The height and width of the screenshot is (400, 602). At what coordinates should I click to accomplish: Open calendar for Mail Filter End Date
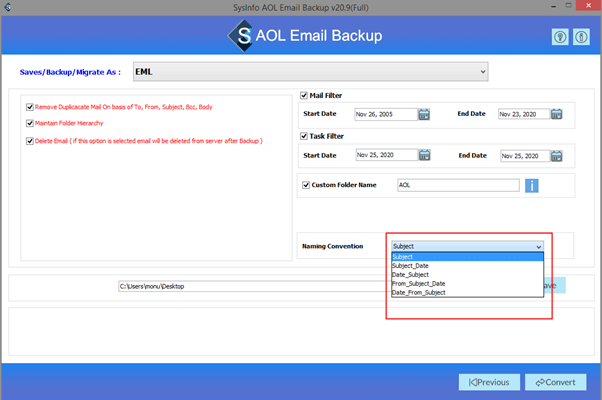click(x=556, y=114)
